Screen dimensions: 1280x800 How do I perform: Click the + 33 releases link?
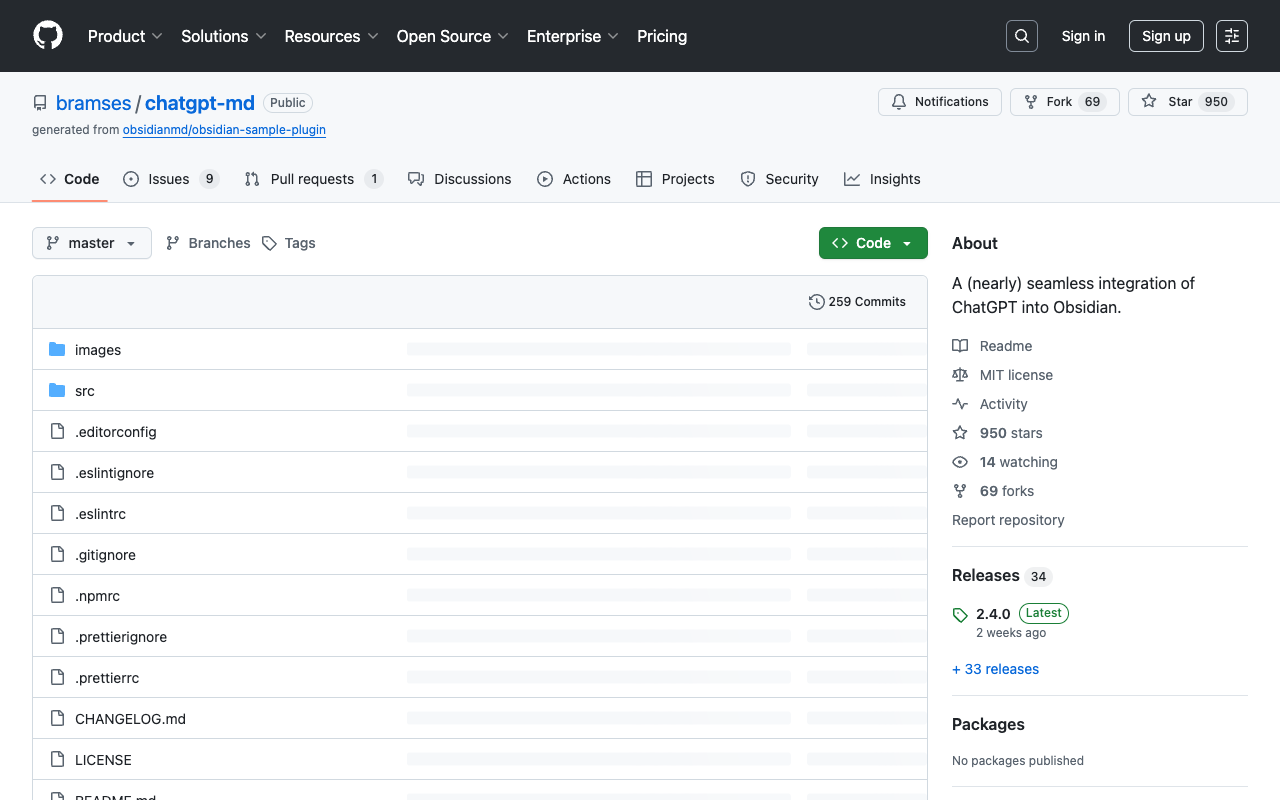pos(996,669)
